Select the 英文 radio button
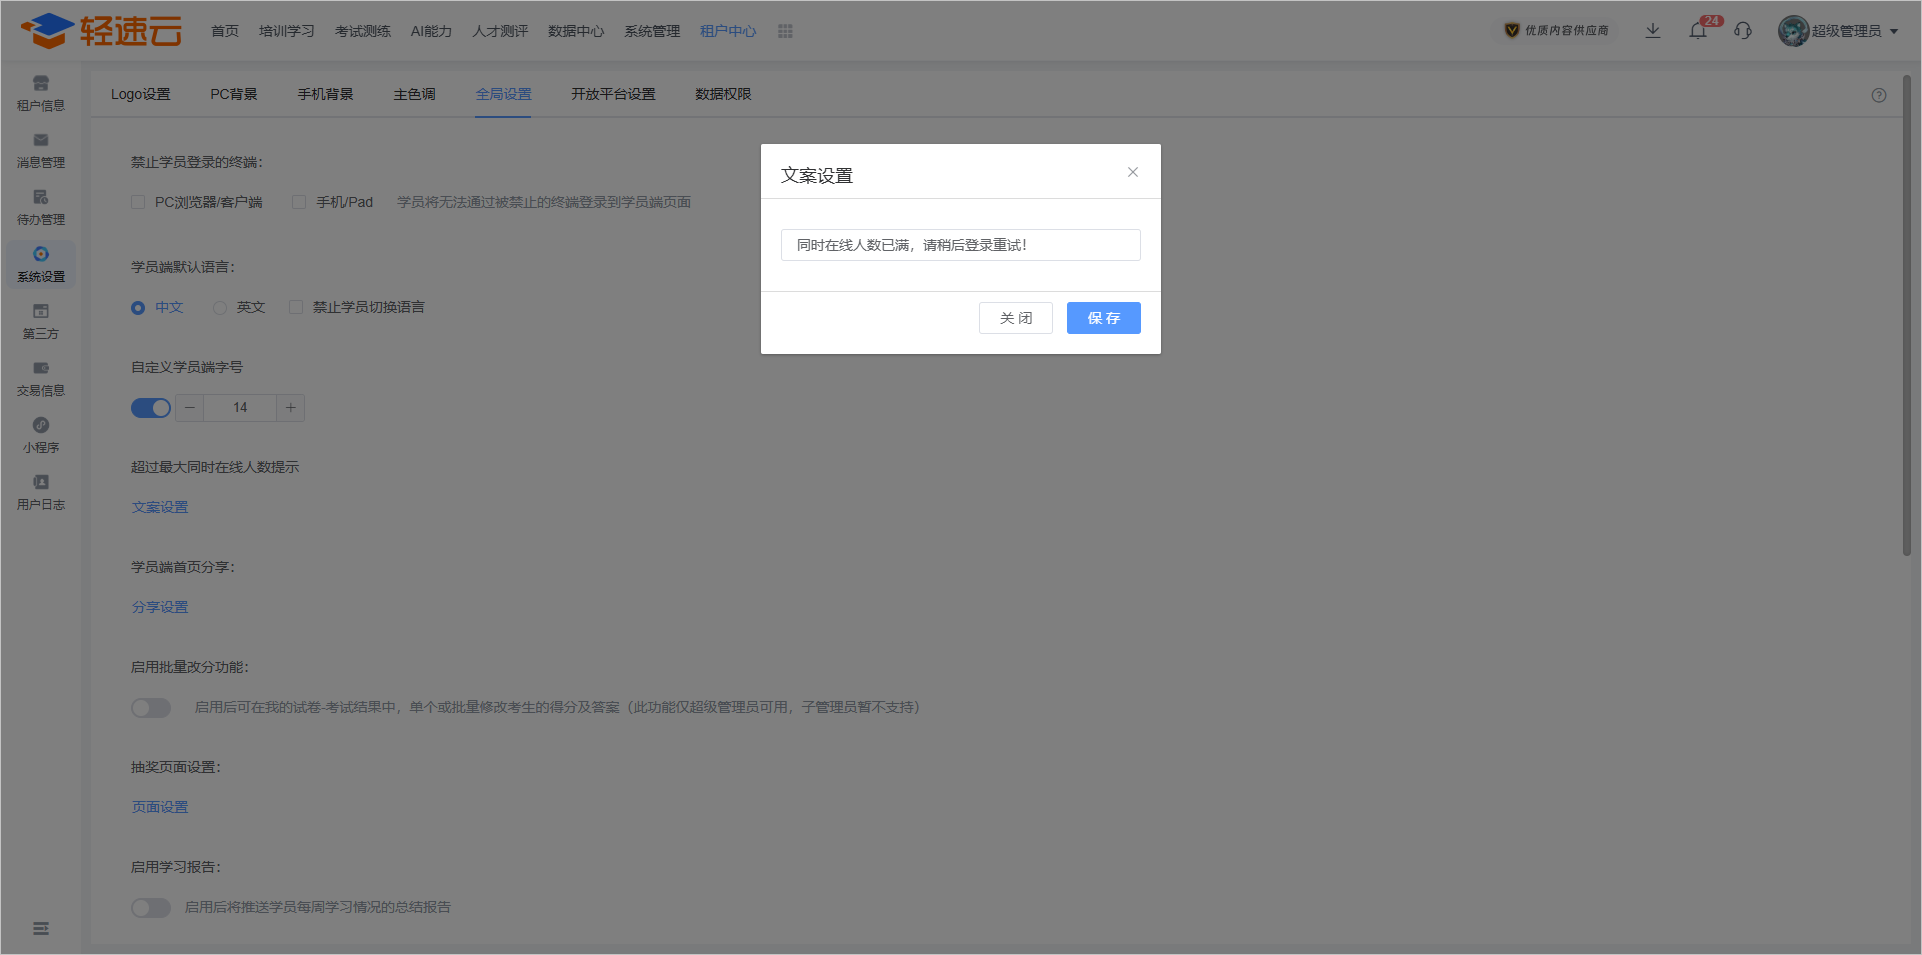 220,308
